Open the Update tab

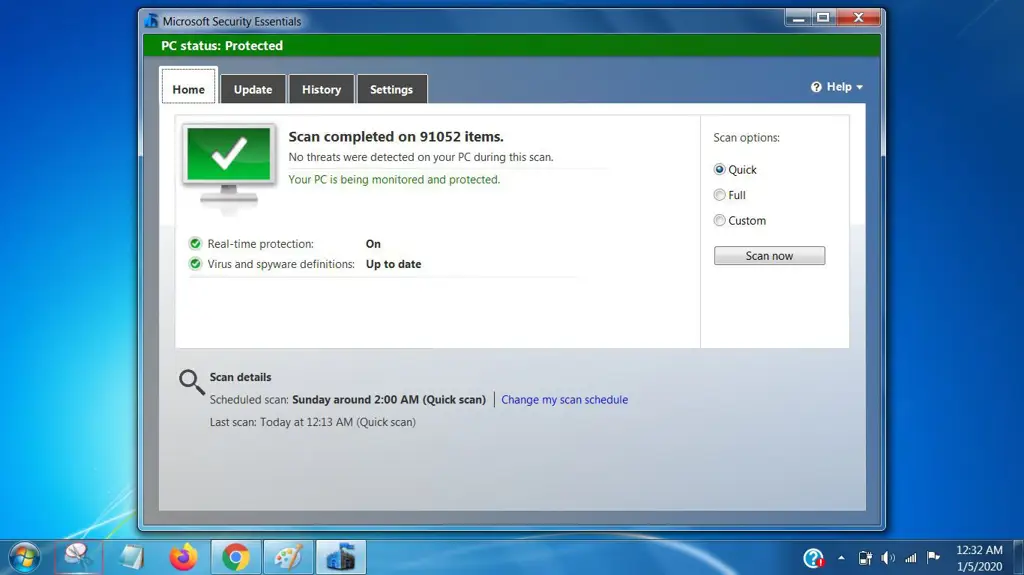coord(253,90)
